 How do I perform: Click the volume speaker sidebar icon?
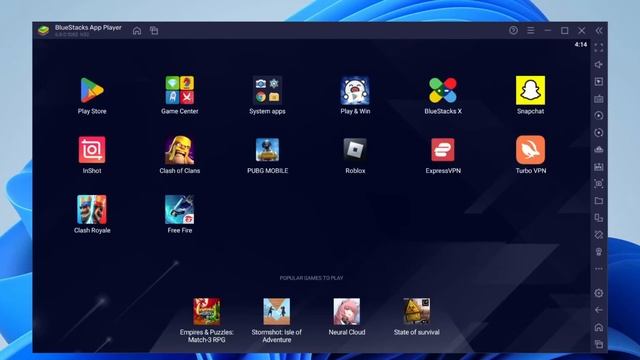pos(599,64)
